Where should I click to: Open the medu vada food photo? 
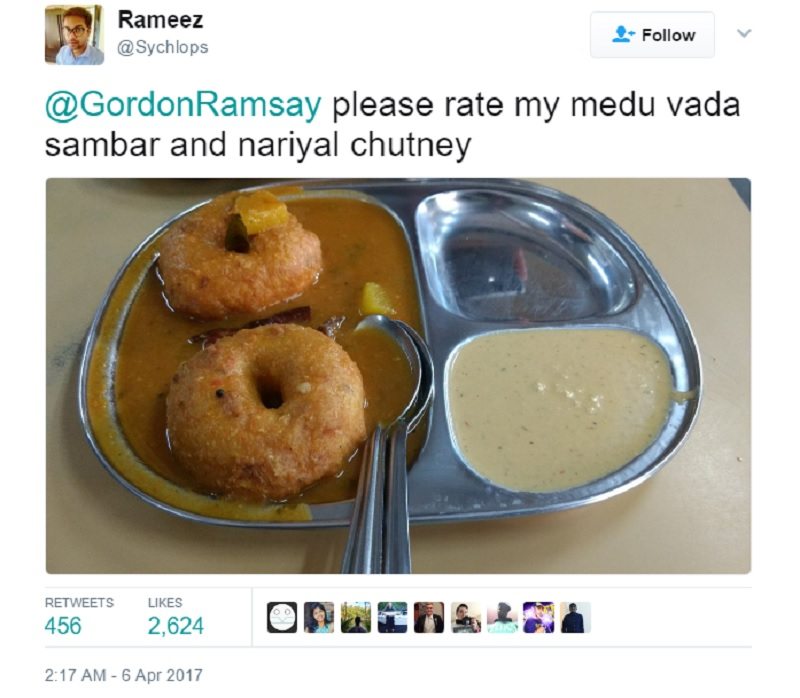[398, 376]
